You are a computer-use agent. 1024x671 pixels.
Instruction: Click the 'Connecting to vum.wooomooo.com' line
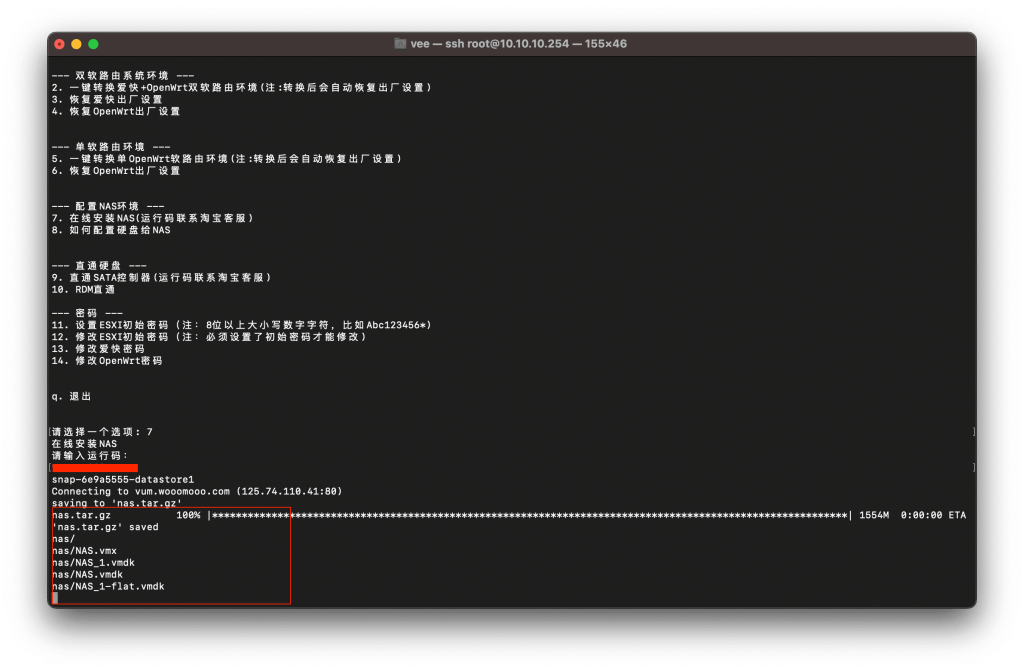point(196,491)
